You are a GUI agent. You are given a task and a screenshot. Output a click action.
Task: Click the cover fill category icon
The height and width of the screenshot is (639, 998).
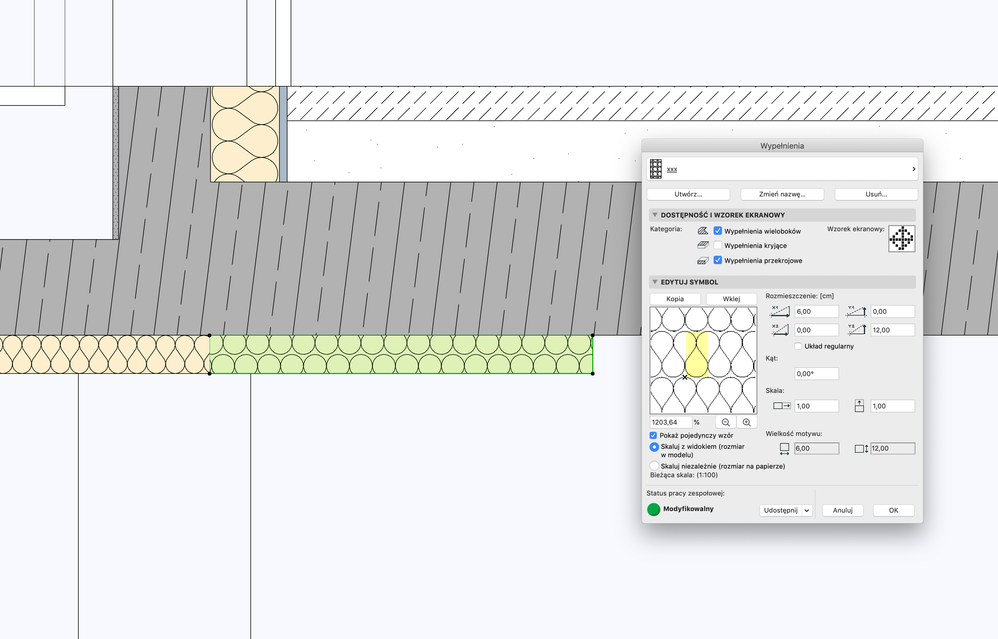point(703,245)
